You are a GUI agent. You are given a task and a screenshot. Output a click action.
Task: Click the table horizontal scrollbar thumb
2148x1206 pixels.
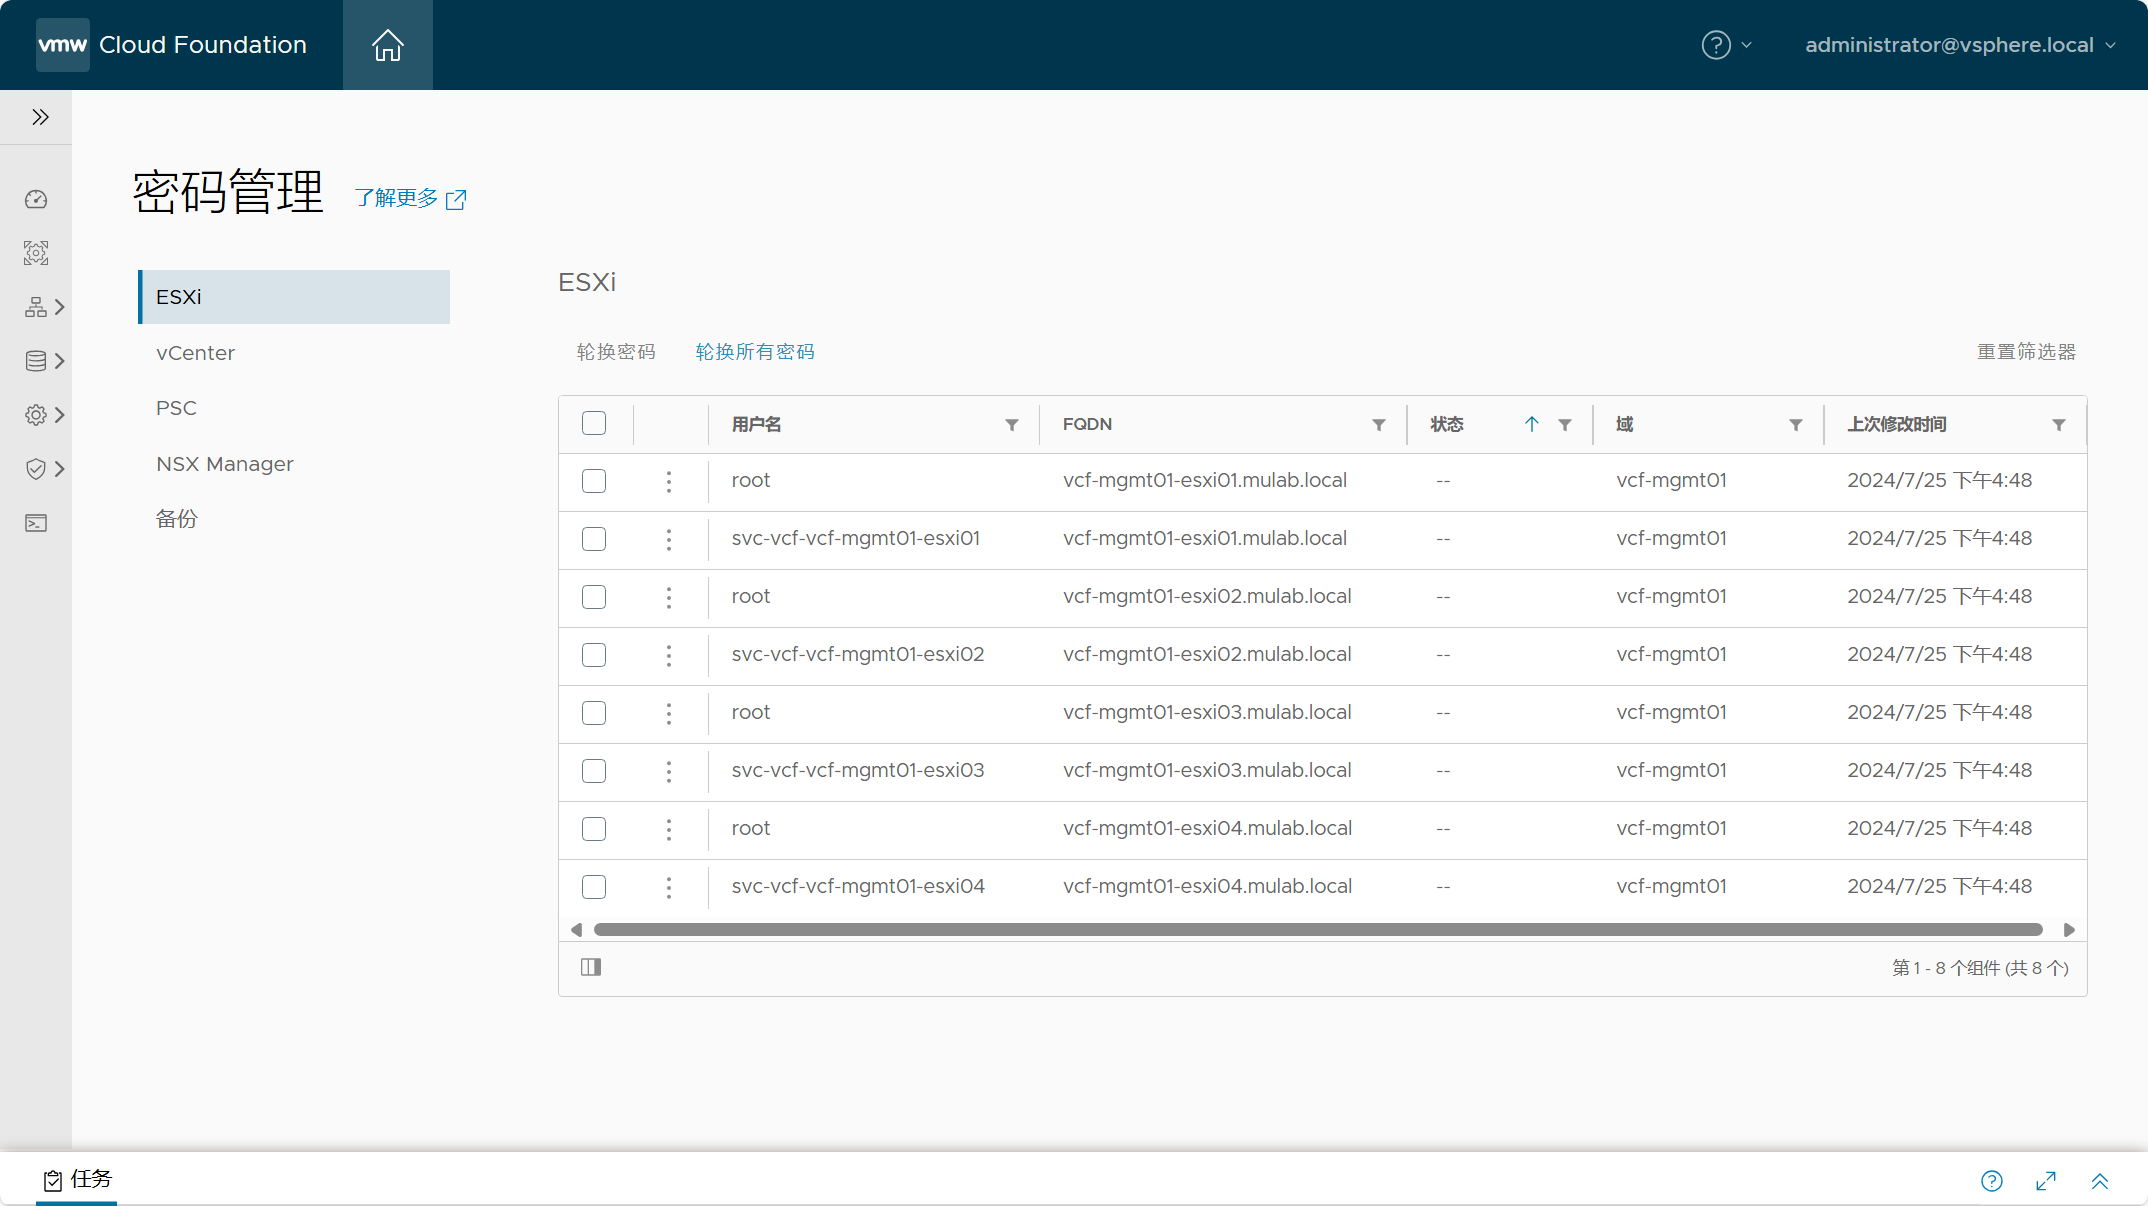point(1318,930)
